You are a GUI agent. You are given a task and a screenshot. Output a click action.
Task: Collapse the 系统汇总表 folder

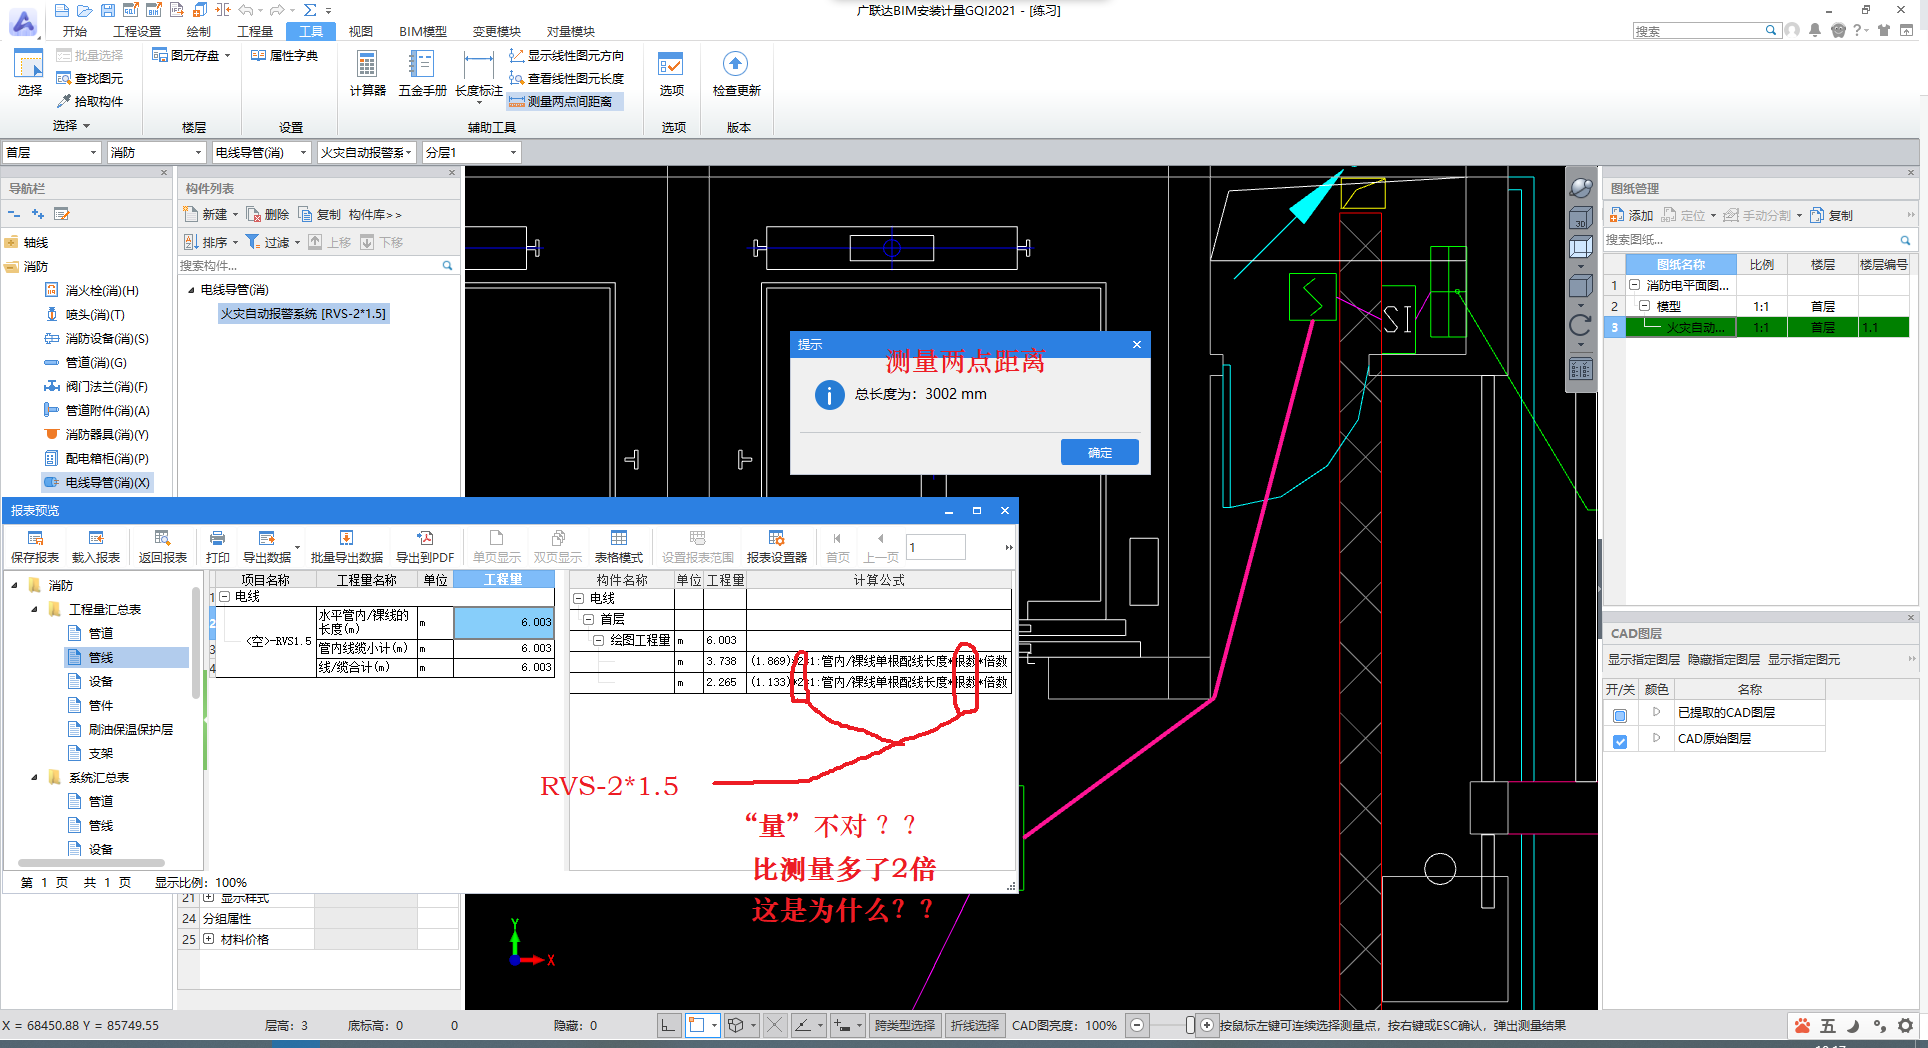pyautogui.click(x=34, y=777)
